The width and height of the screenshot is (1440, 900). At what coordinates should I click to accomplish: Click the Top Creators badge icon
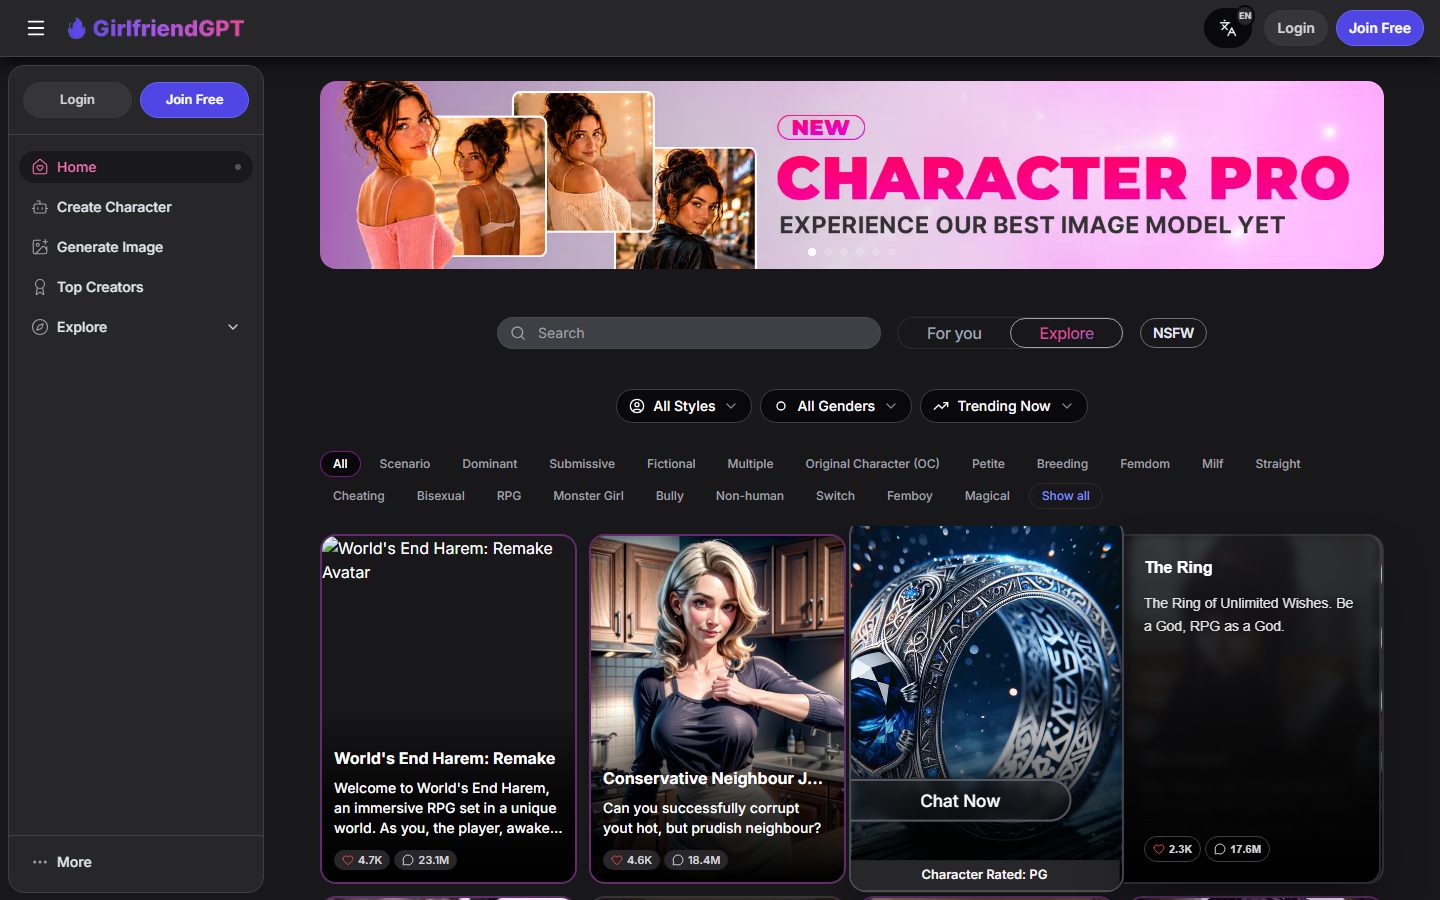click(x=40, y=287)
